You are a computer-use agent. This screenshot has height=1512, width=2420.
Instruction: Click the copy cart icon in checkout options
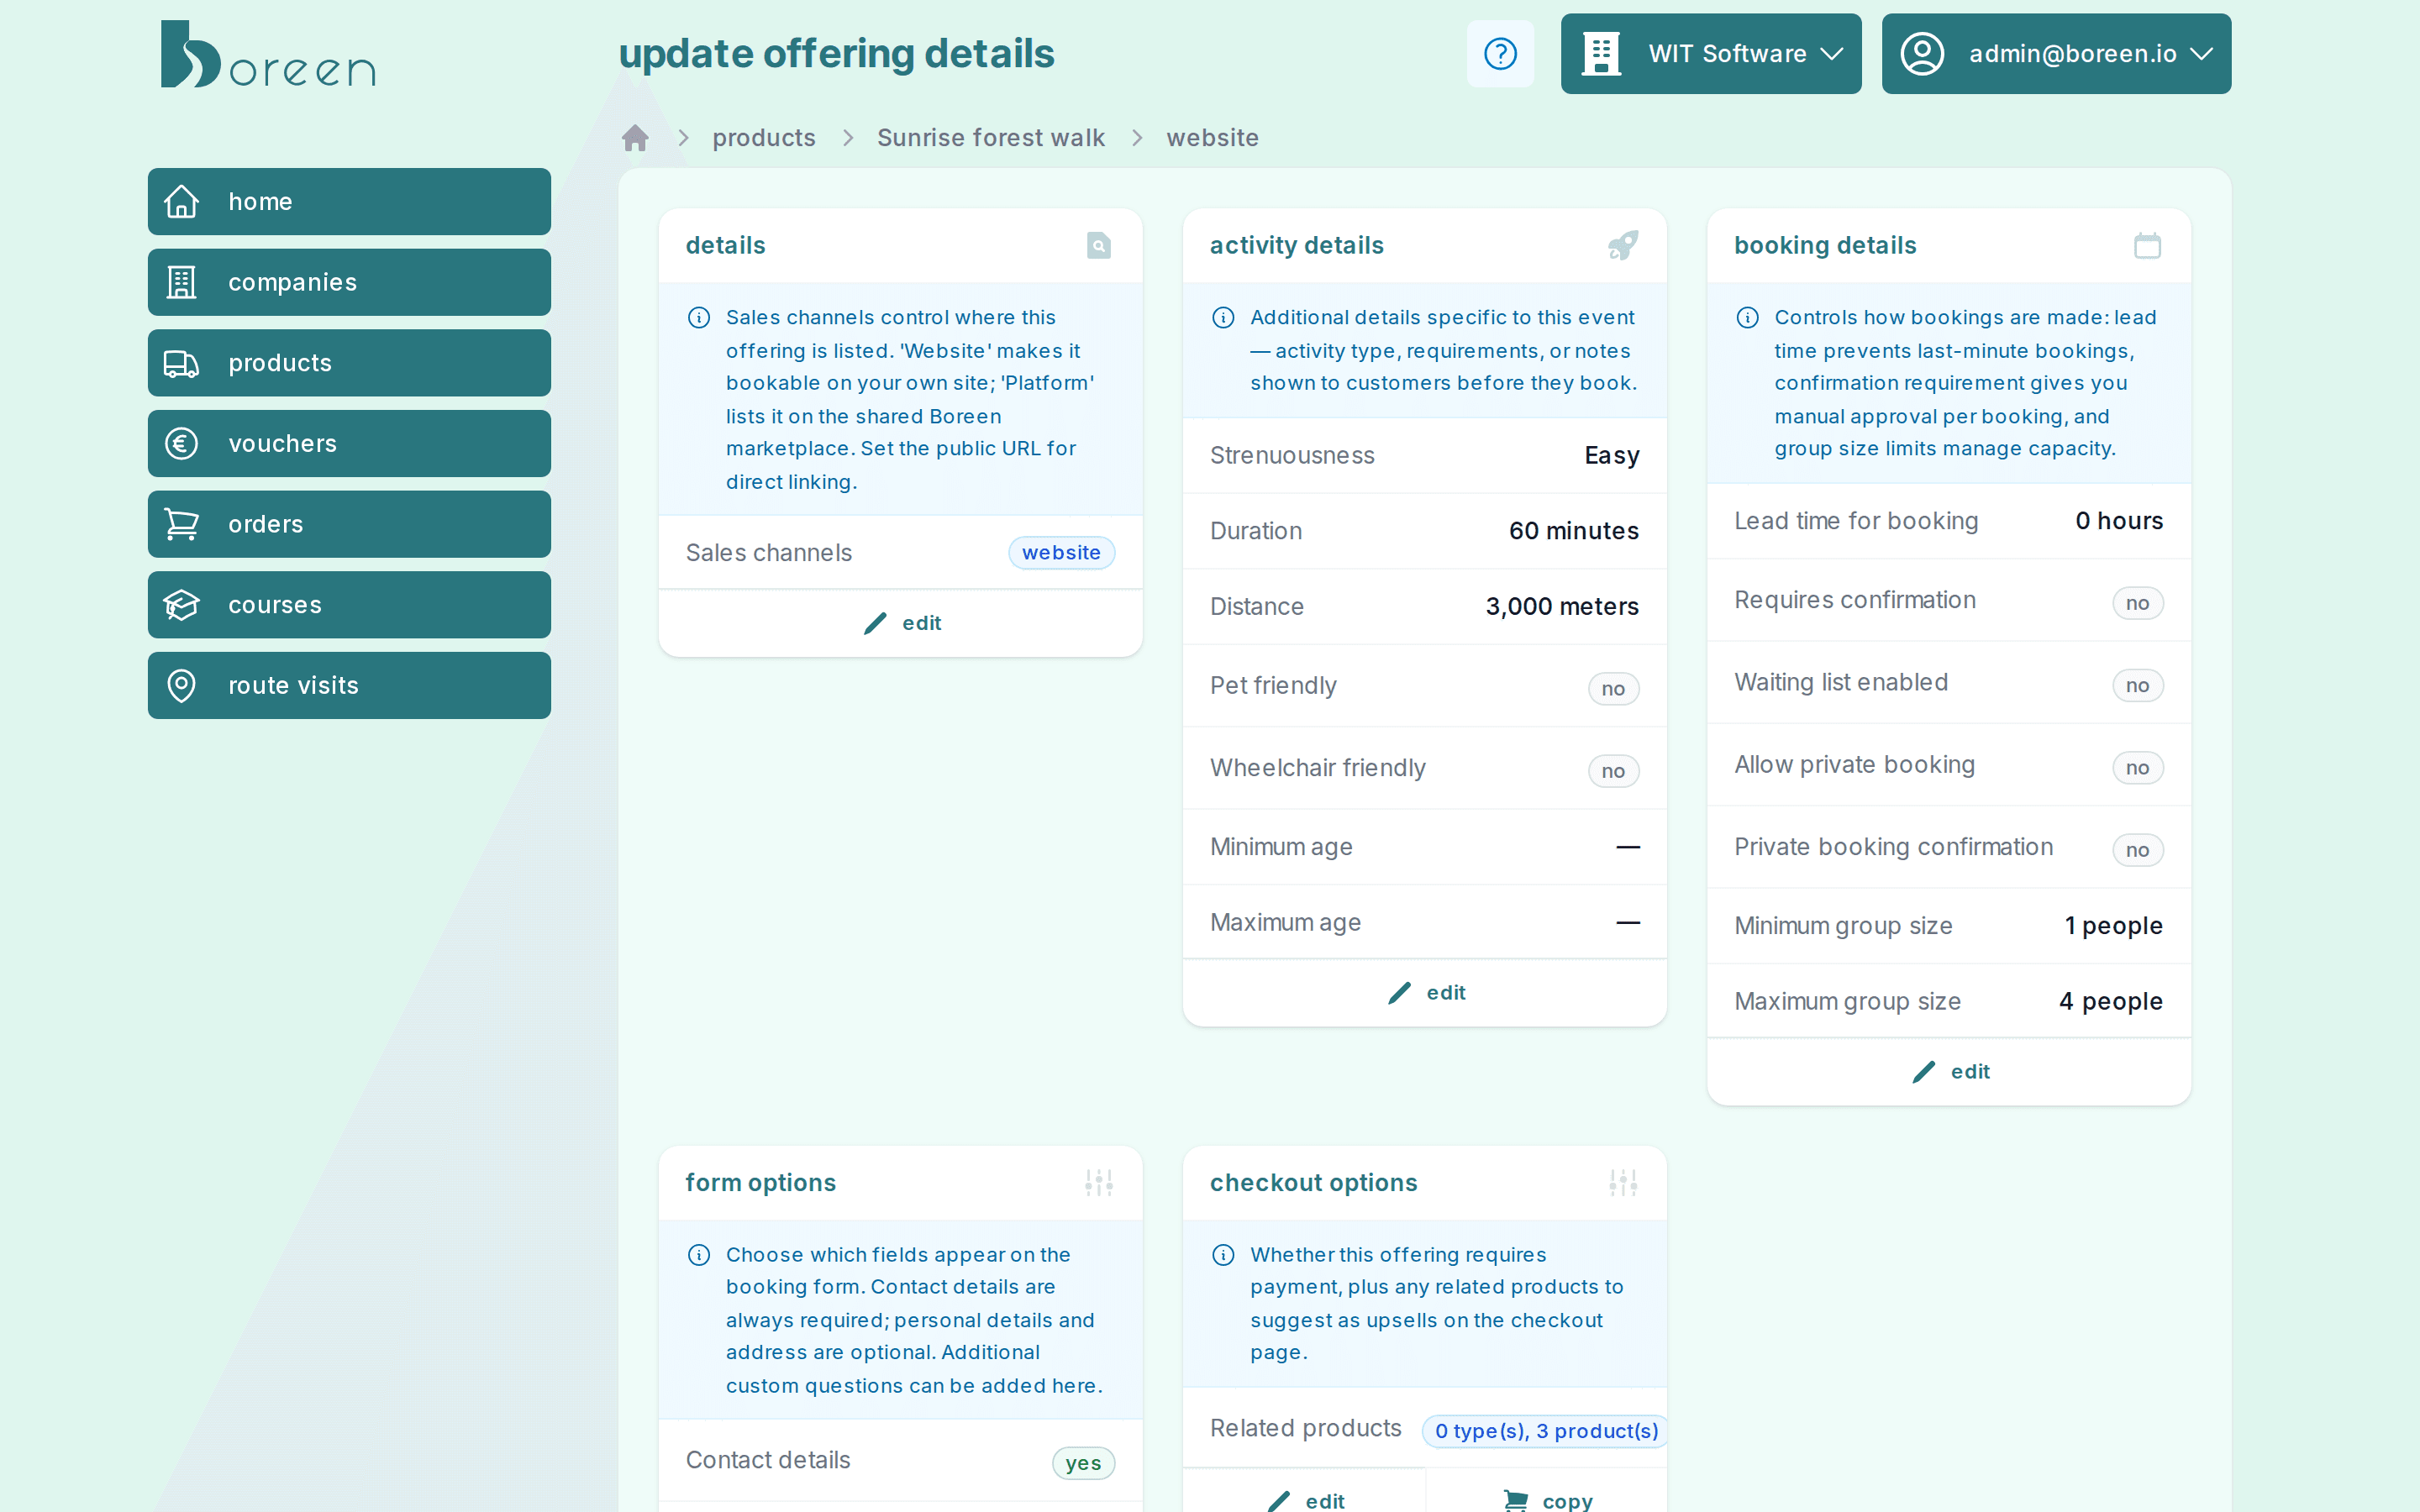[1516, 1500]
